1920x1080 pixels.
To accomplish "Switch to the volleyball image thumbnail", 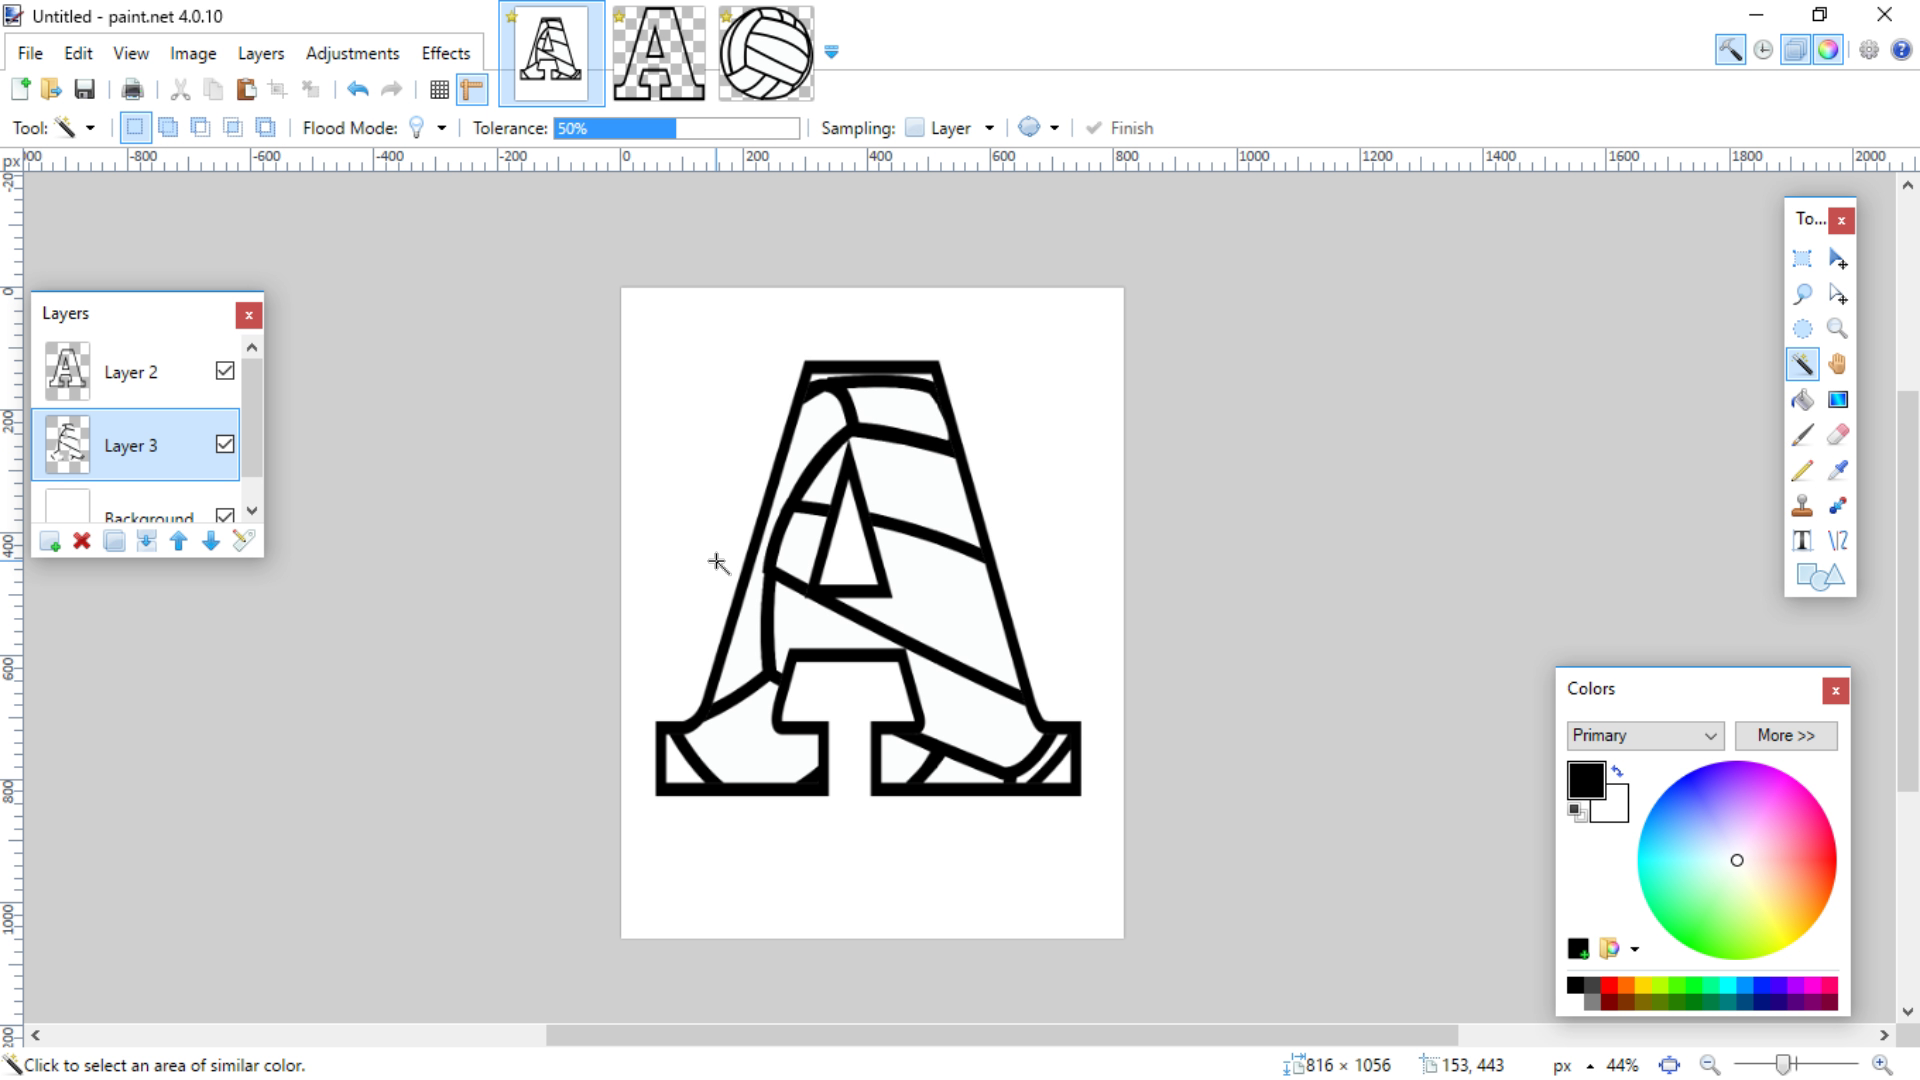I will 766,53.
